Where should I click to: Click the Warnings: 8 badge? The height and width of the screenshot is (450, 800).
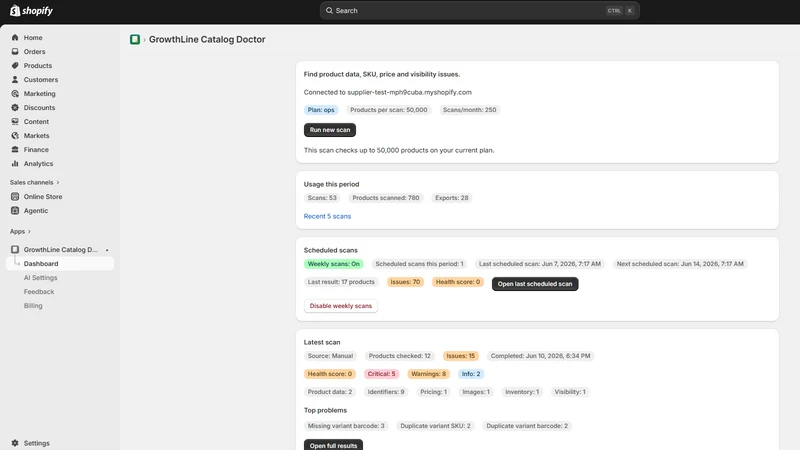[x=429, y=374]
